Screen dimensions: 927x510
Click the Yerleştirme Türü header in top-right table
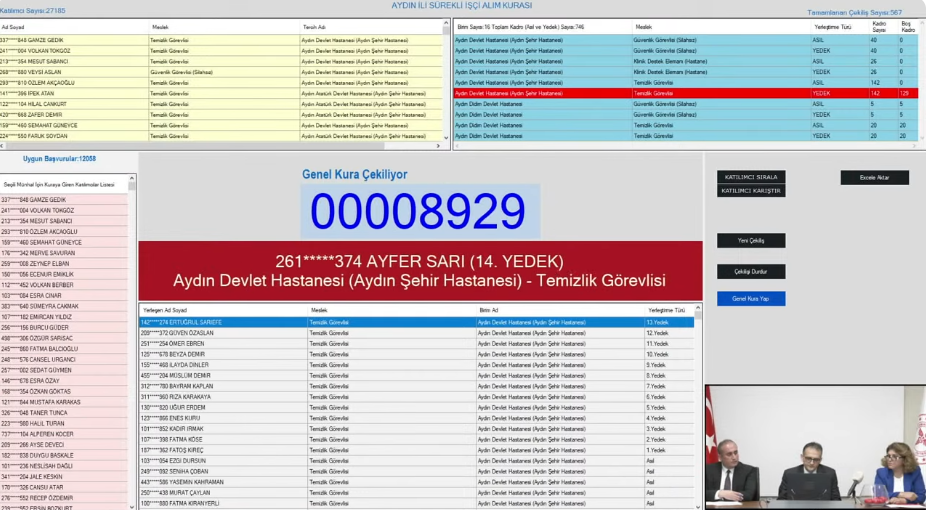click(838, 27)
